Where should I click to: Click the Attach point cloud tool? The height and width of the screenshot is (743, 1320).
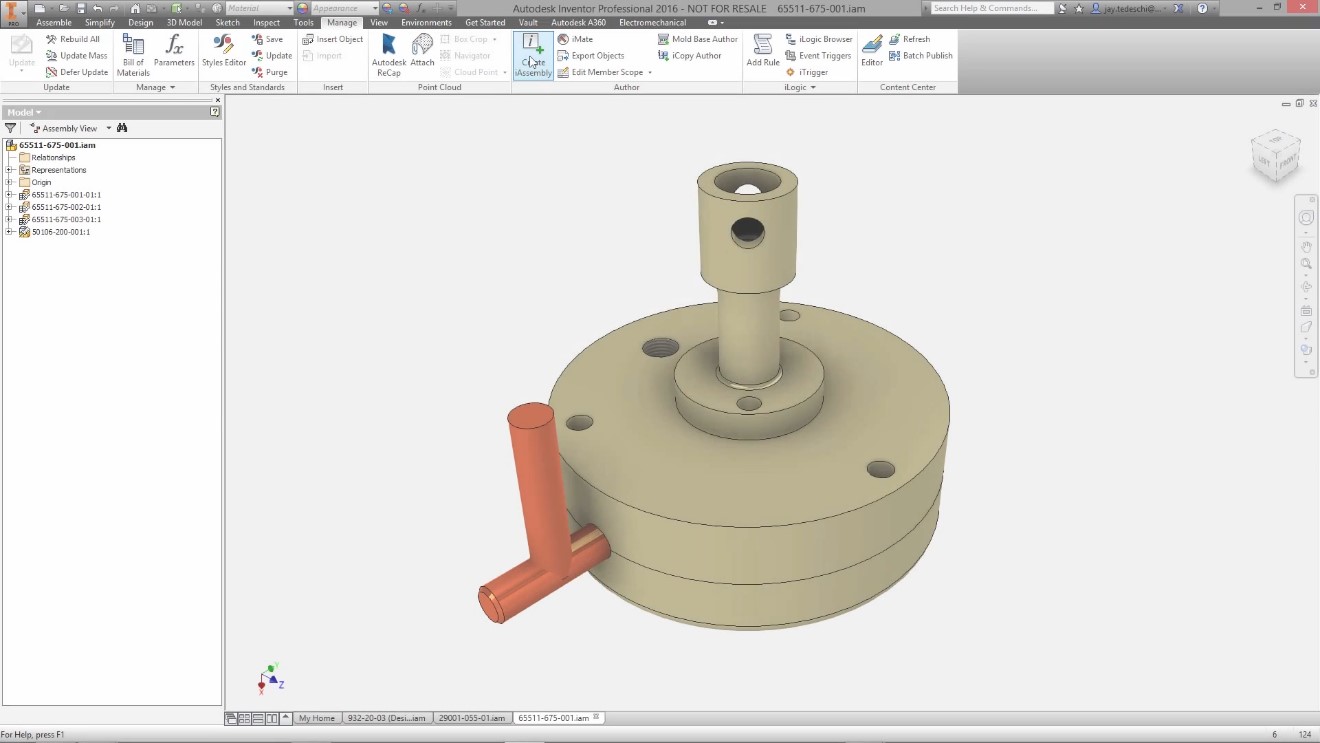pos(423,51)
